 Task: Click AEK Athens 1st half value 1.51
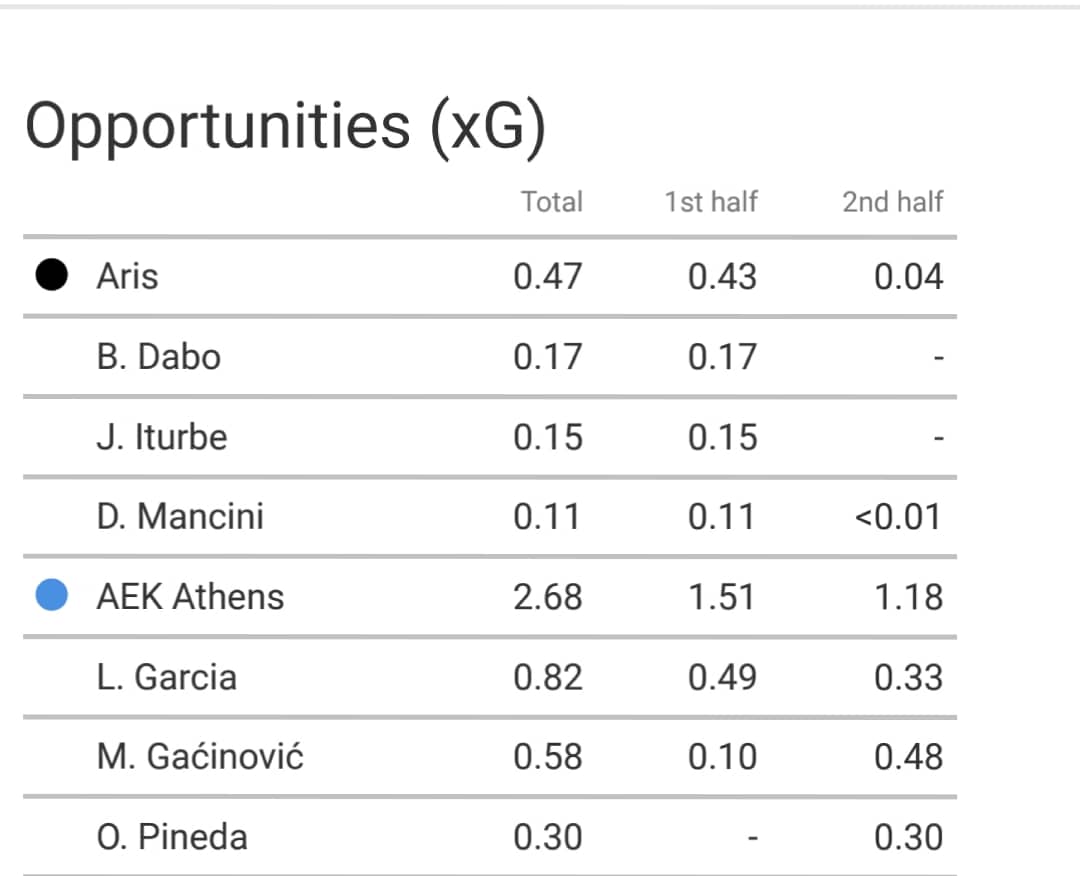722,596
